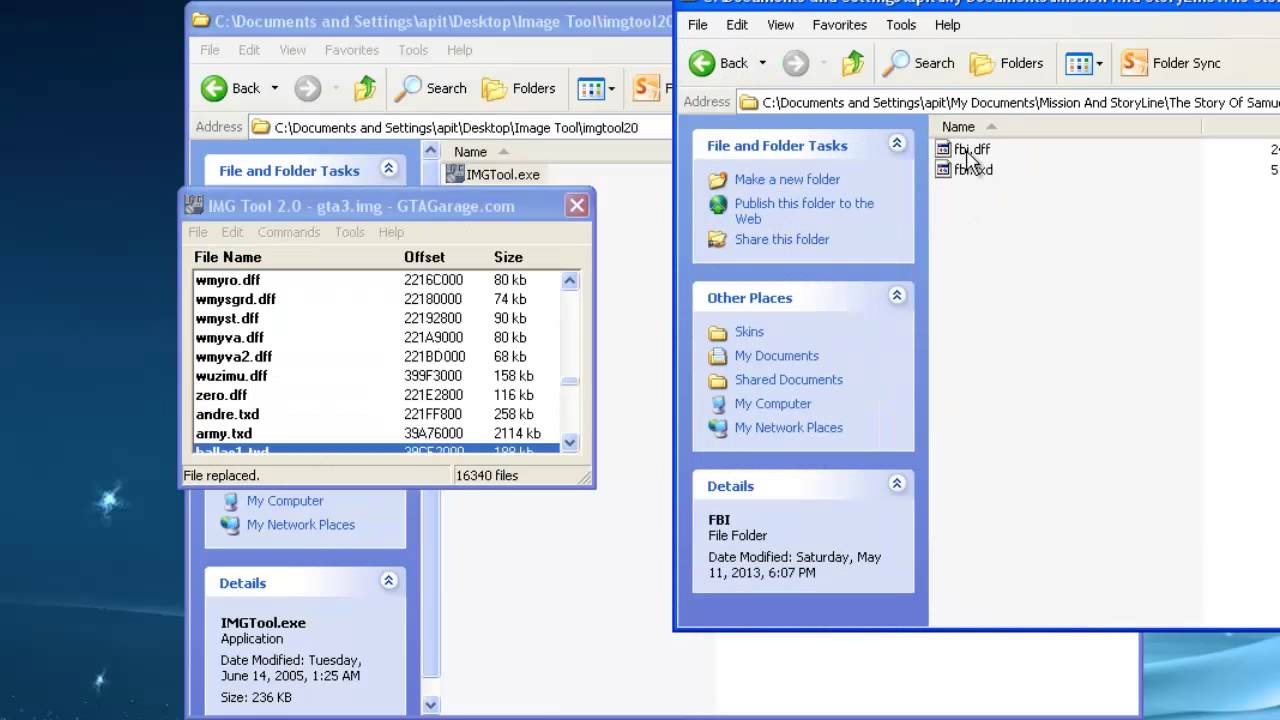
Task: Select wmyst.dff row in IMG Tool
Action: (x=376, y=318)
